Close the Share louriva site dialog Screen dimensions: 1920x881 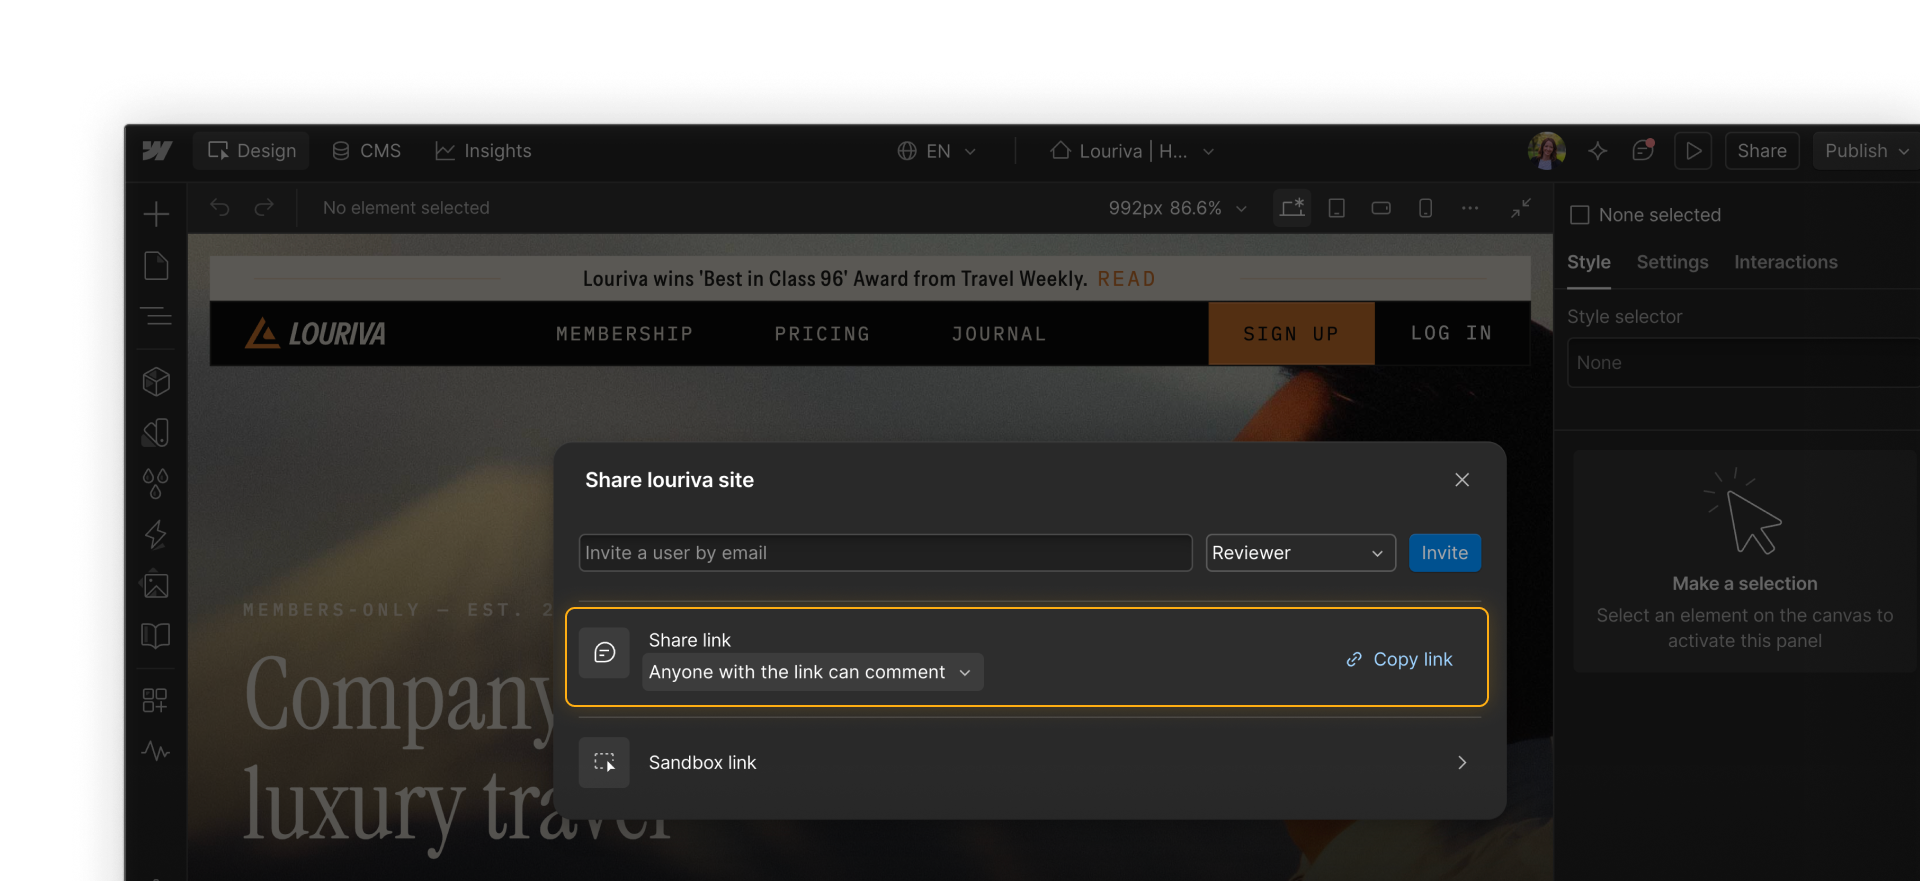tap(1462, 480)
